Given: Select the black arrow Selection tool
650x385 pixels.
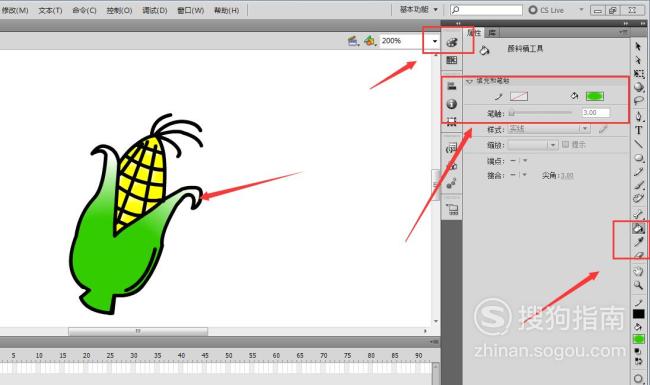Looking at the screenshot, I should (x=638, y=46).
